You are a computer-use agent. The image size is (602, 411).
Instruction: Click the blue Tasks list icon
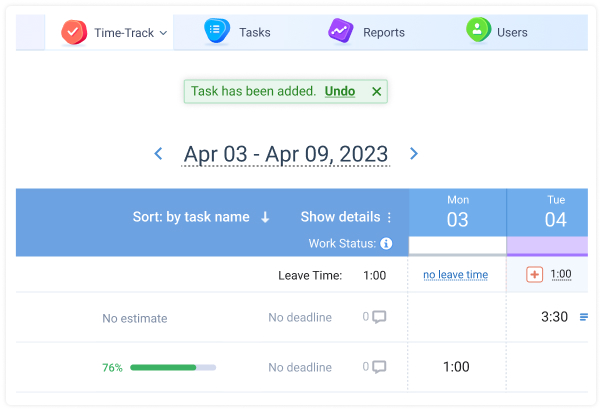(217, 30)
